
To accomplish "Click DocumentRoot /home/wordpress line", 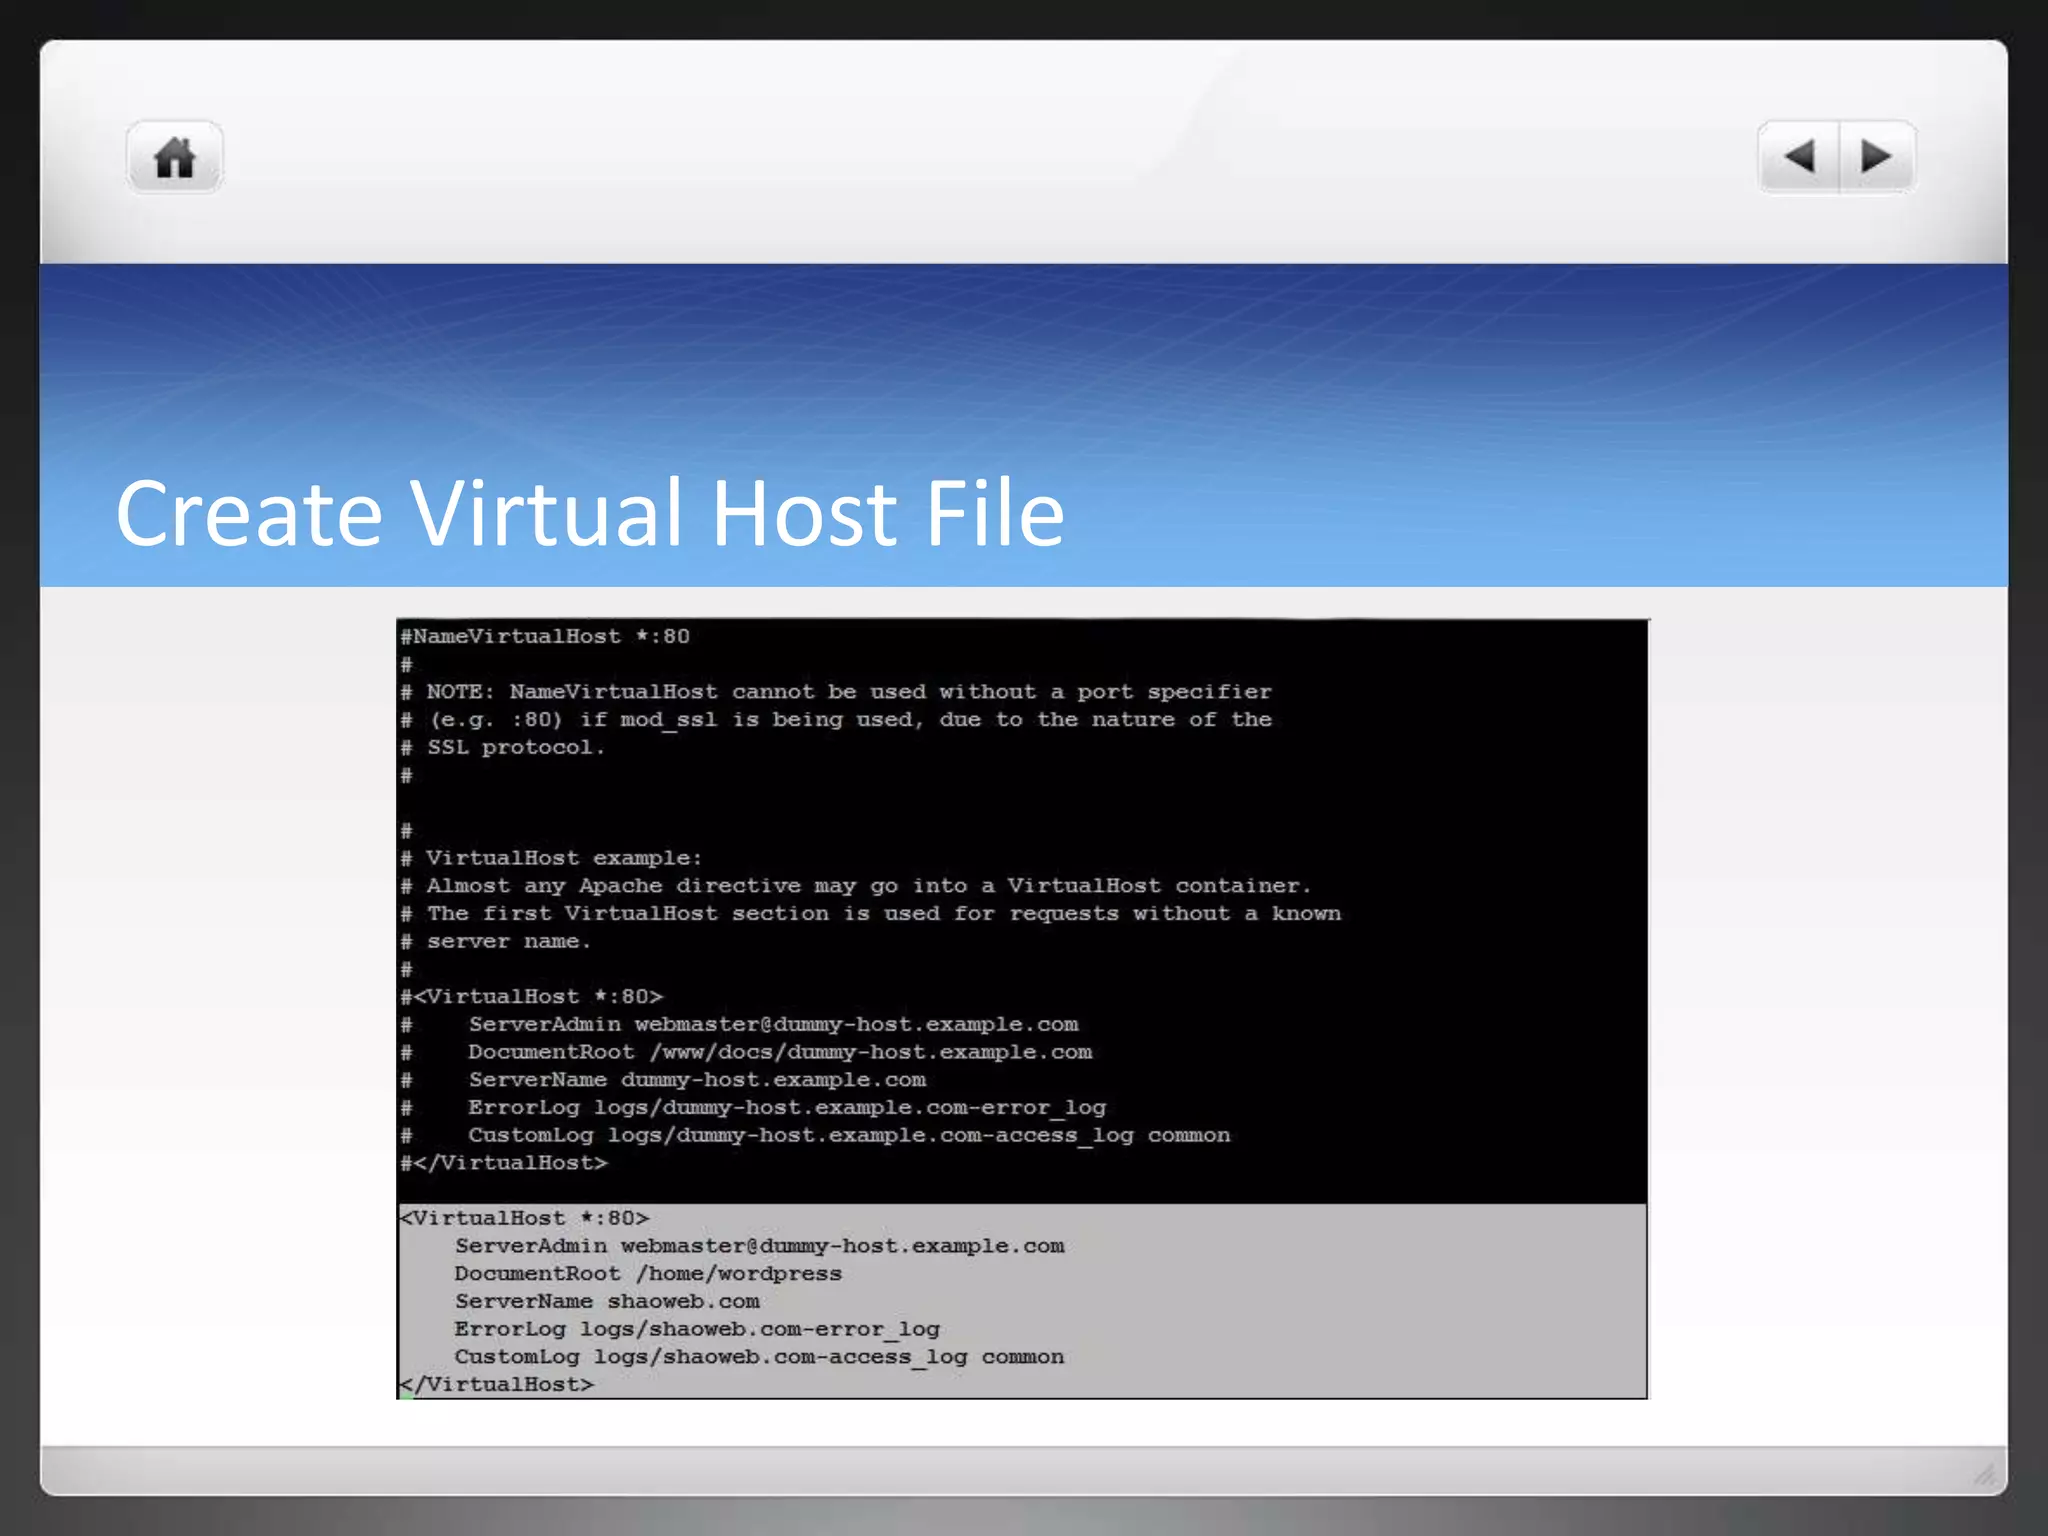I will click(x=648, y=1274).
